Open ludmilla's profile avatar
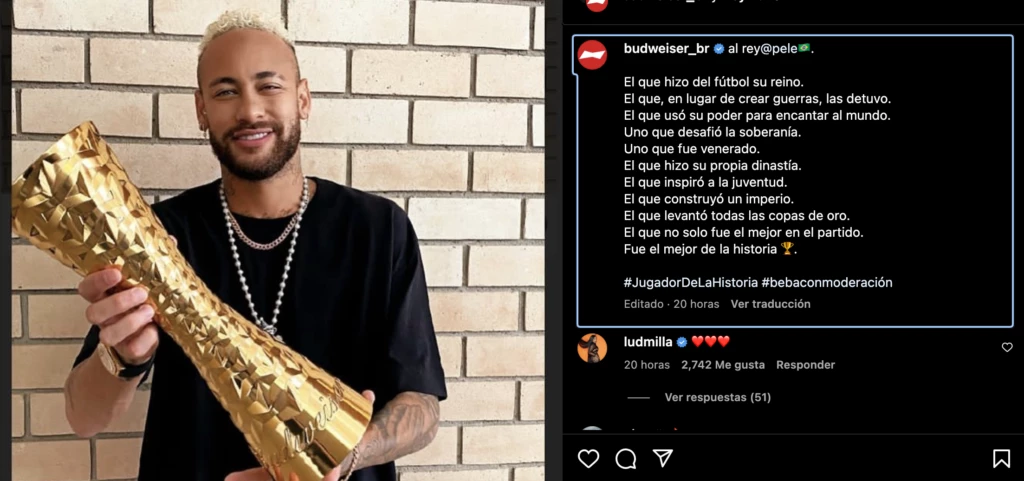Viewport: 1024px width, 481px height. [x=592, y=348]
